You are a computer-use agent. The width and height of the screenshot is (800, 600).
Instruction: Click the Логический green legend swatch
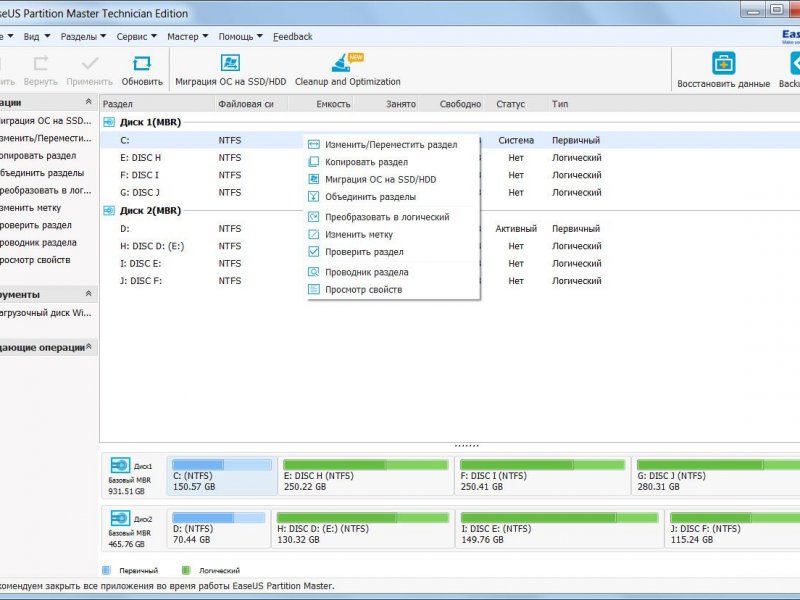[x=186, y=570]
